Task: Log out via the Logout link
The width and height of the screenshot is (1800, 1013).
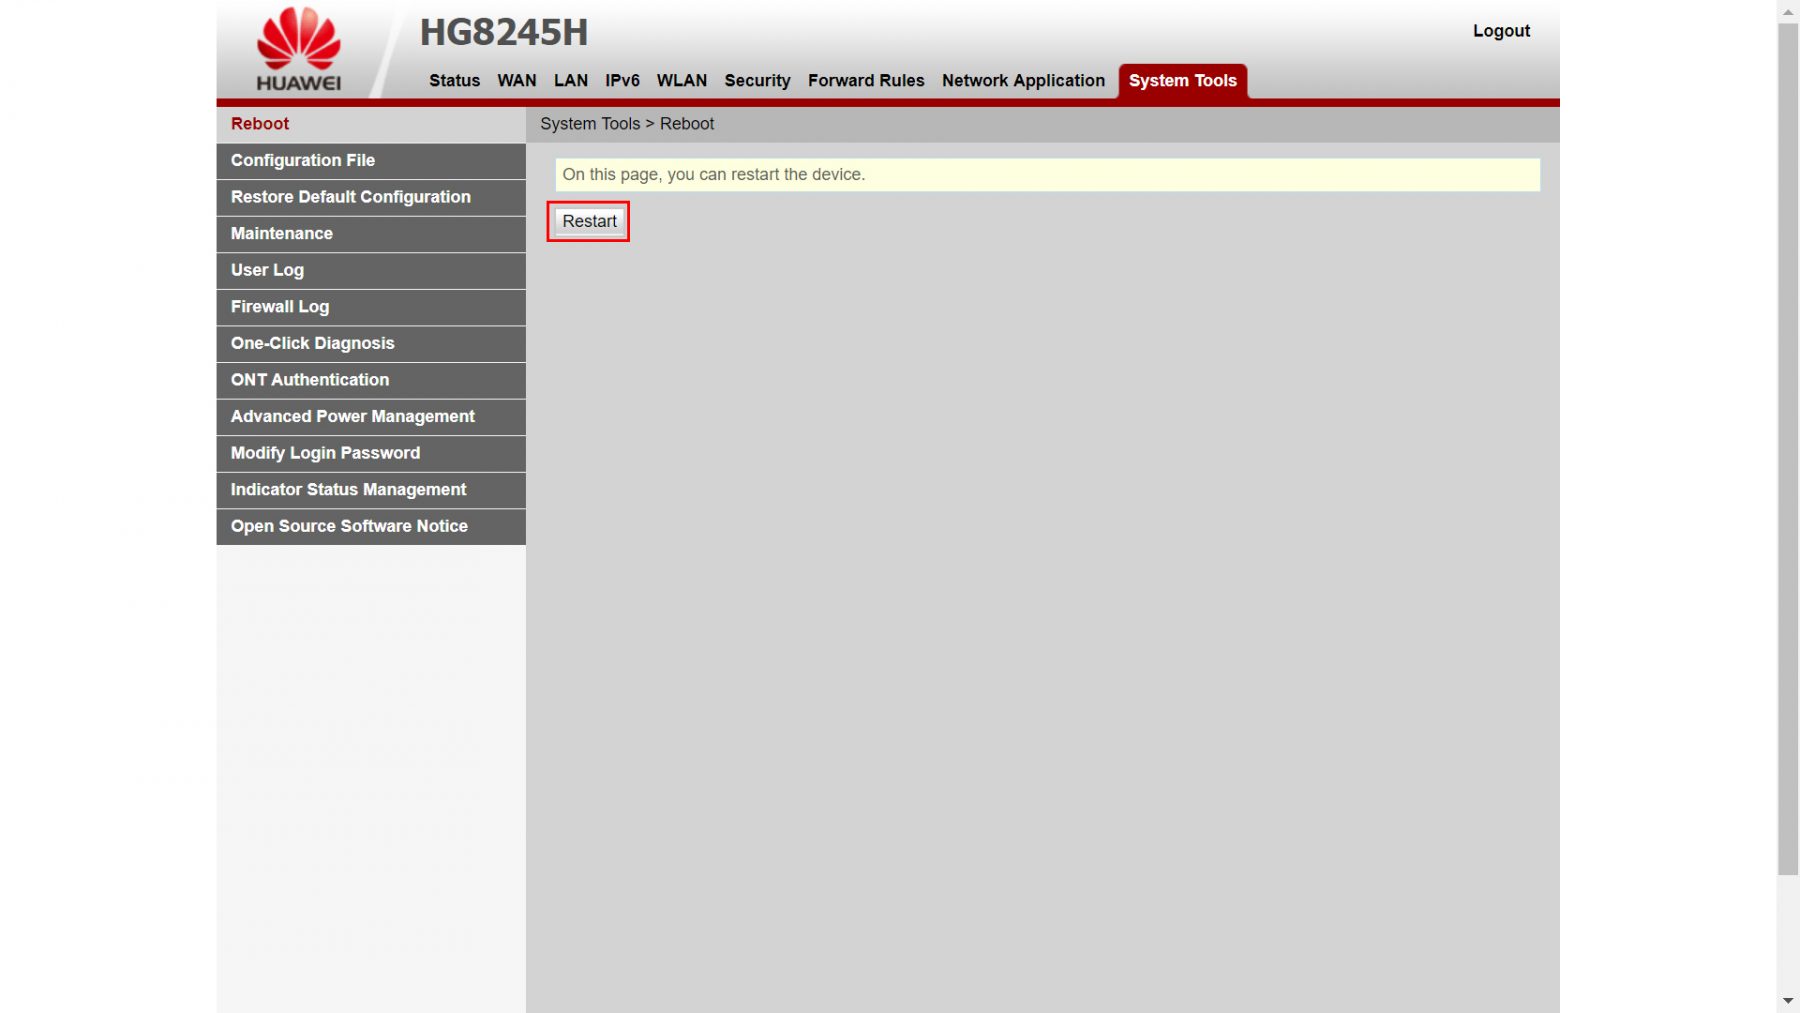Action: point(1500,31)
